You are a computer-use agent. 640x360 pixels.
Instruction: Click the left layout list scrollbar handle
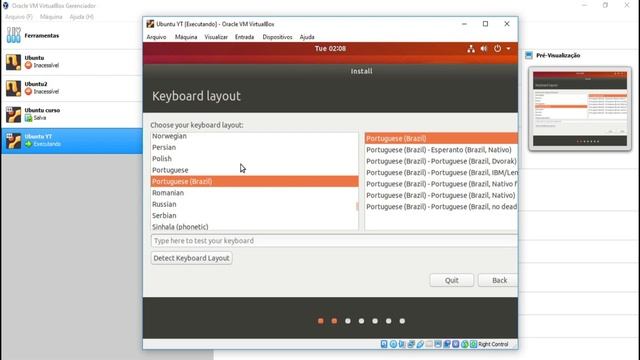357,207
